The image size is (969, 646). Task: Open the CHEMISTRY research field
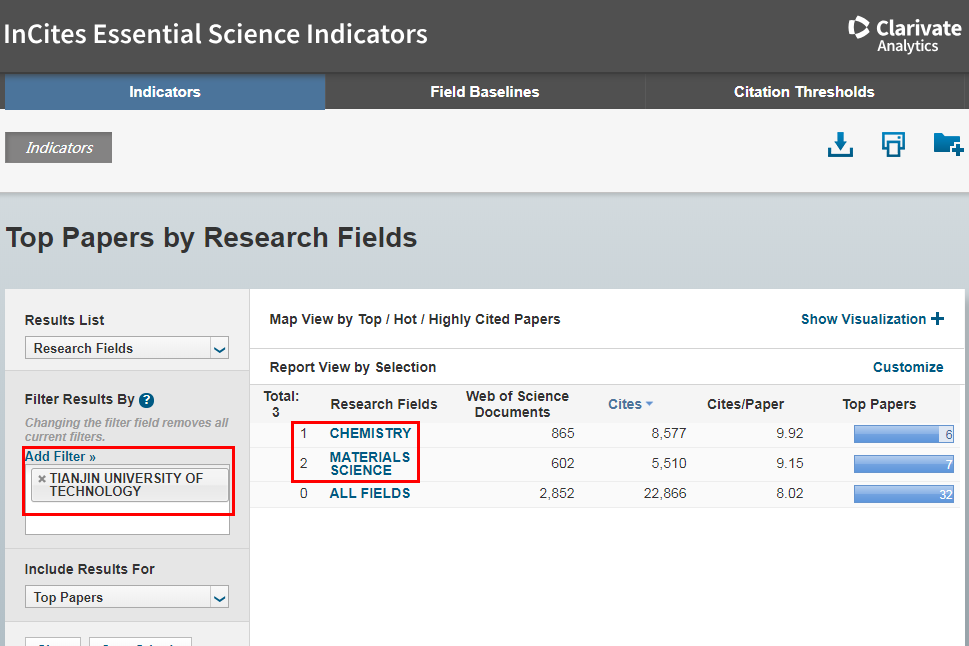370,433
